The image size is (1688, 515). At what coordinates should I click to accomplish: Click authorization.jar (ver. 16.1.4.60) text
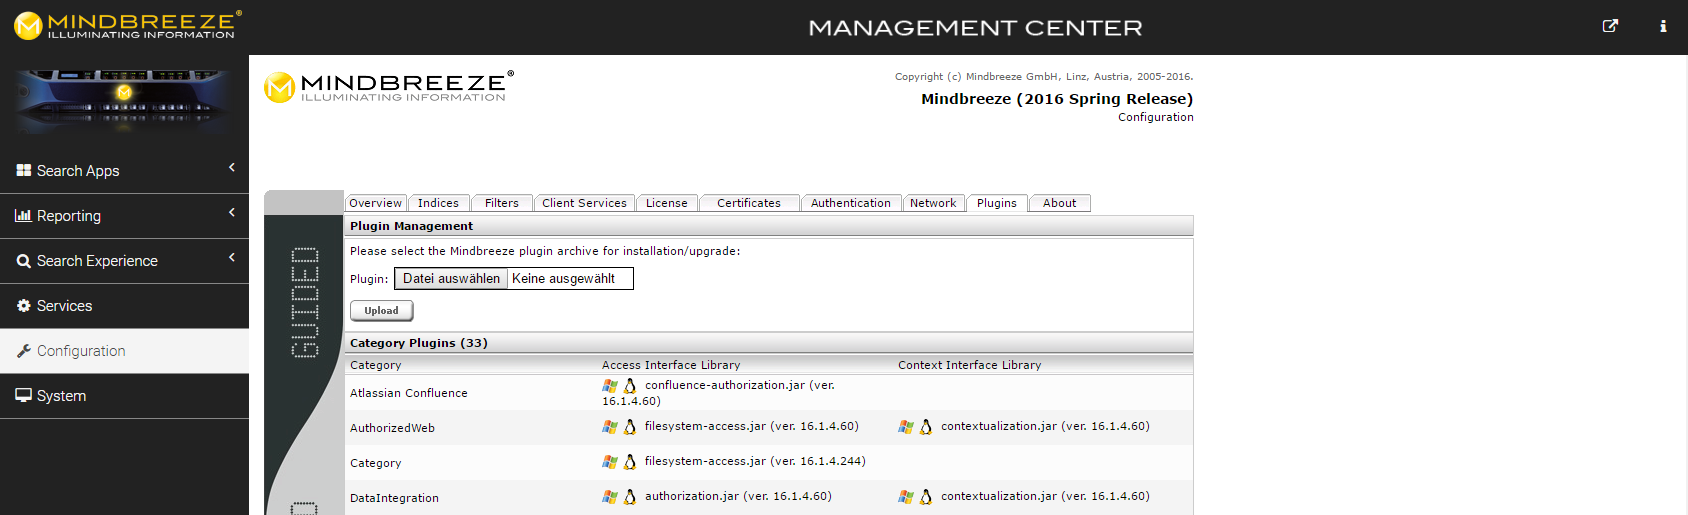(x=738, y=496)
